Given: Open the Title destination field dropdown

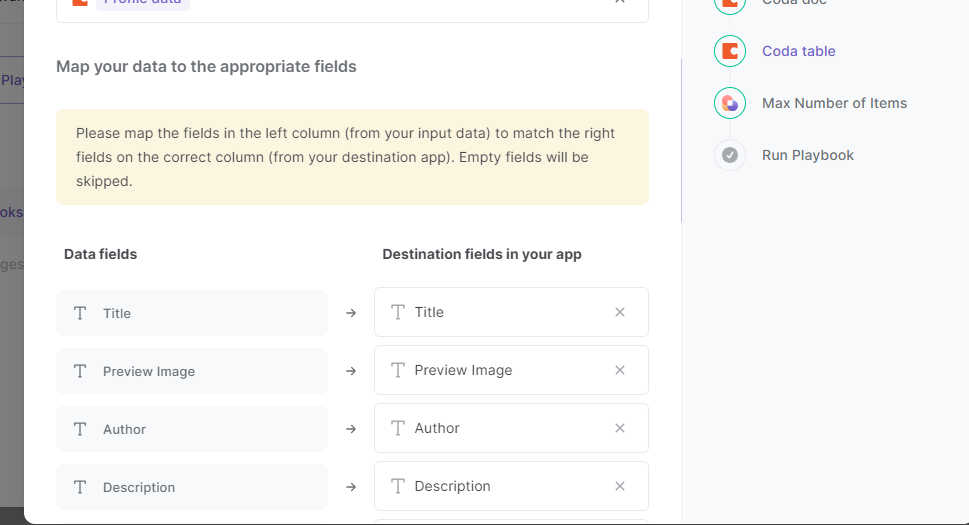Looking at the screenshot, I should [511, 312].
